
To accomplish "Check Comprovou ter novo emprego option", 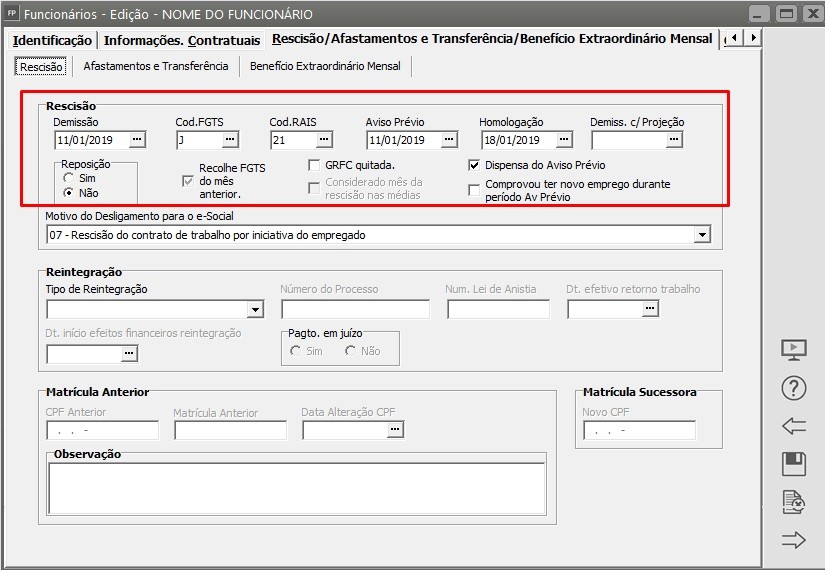I will coord(475,190).
